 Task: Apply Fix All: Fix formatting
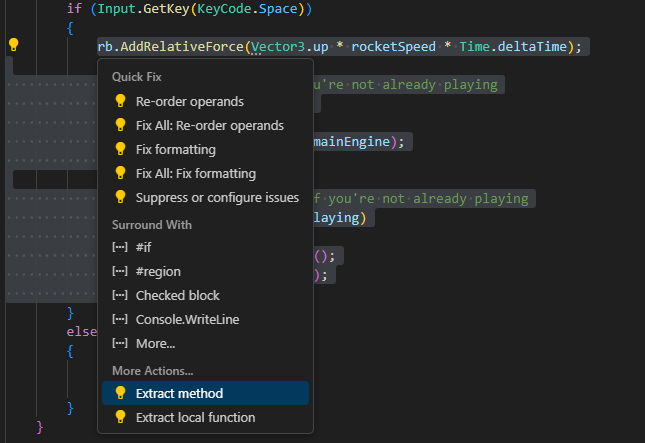pyautogui.click(x=195, y=173)
